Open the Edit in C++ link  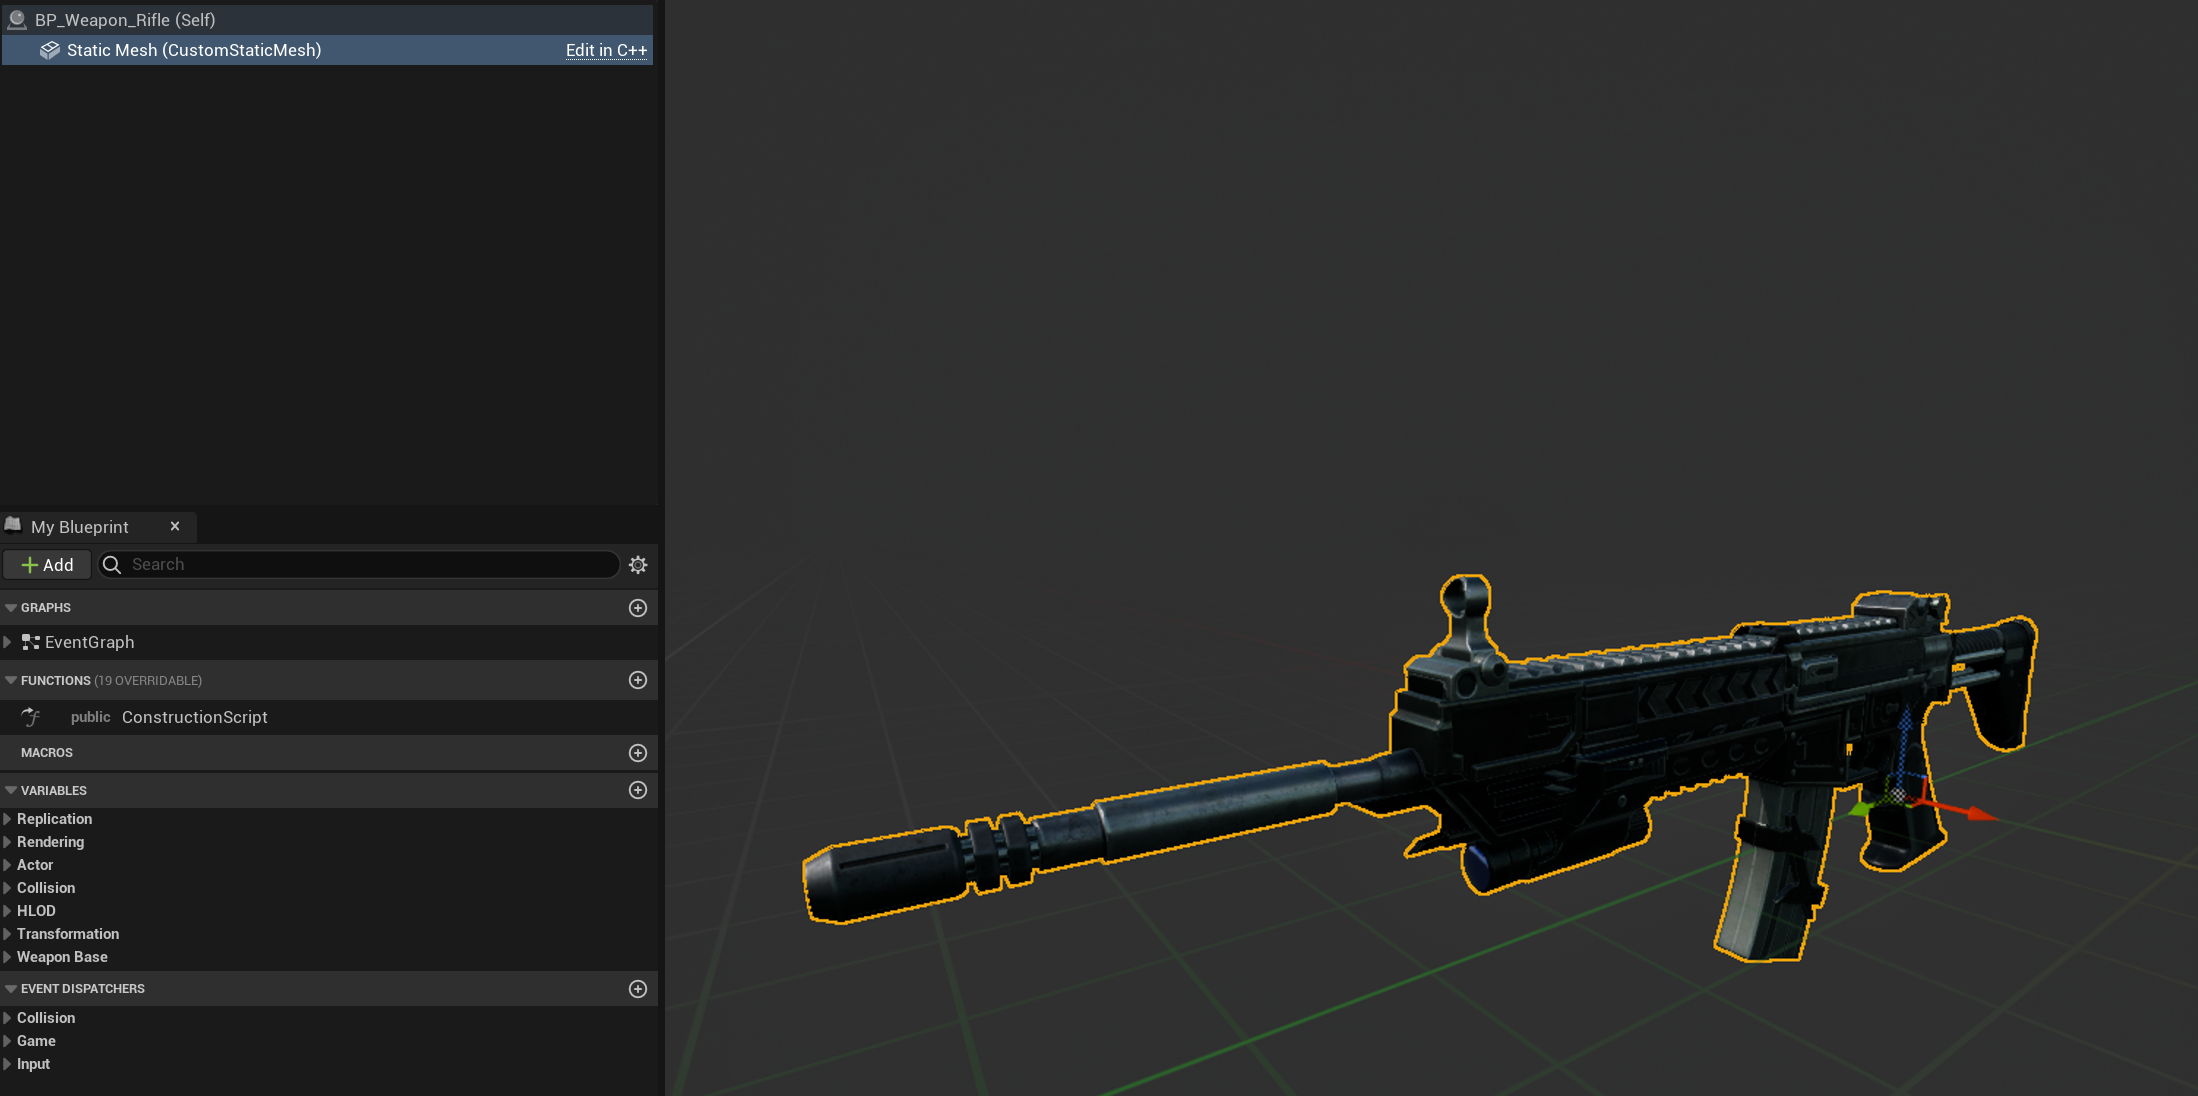[x=606, y=50]
